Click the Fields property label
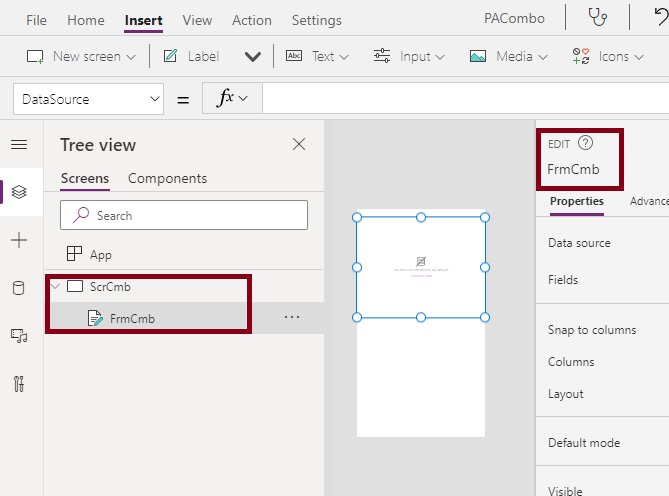This screenshot has width=669, height=496. [563, 280]
